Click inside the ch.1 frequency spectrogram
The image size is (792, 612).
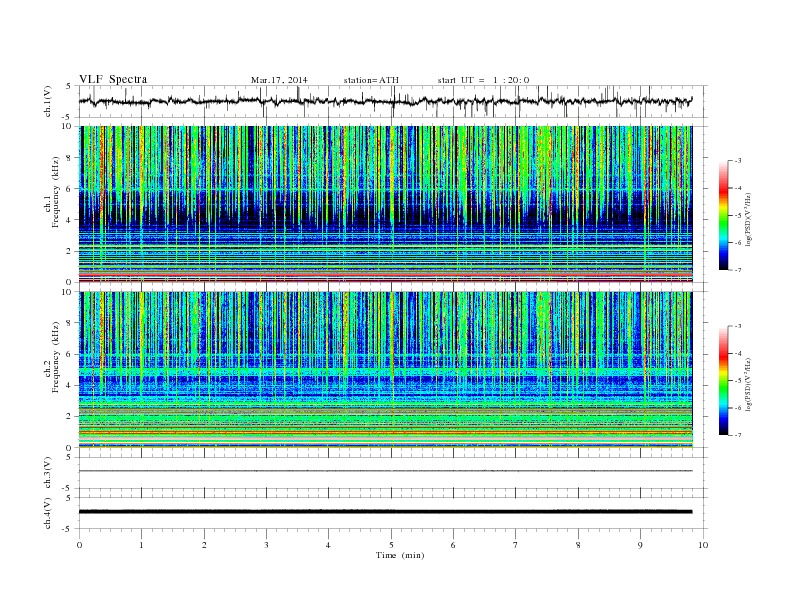pyautogui.click(x=385, y=204)
